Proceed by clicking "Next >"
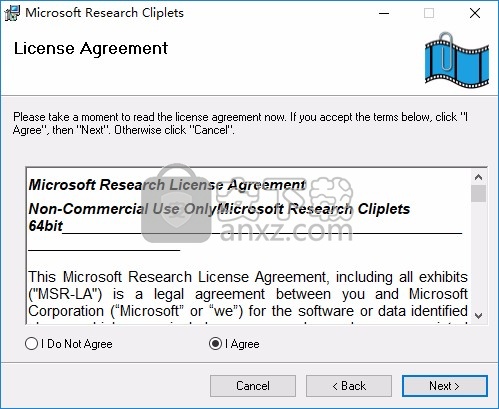The image size is (499, 409). [x=445, y=386]
